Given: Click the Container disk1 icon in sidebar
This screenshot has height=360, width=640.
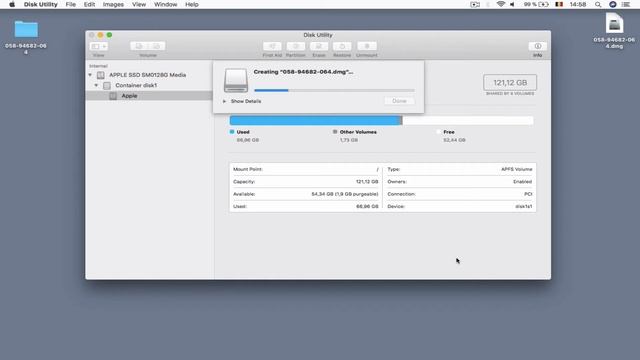Looking at the screenshot, I should [x=107, y=85].
